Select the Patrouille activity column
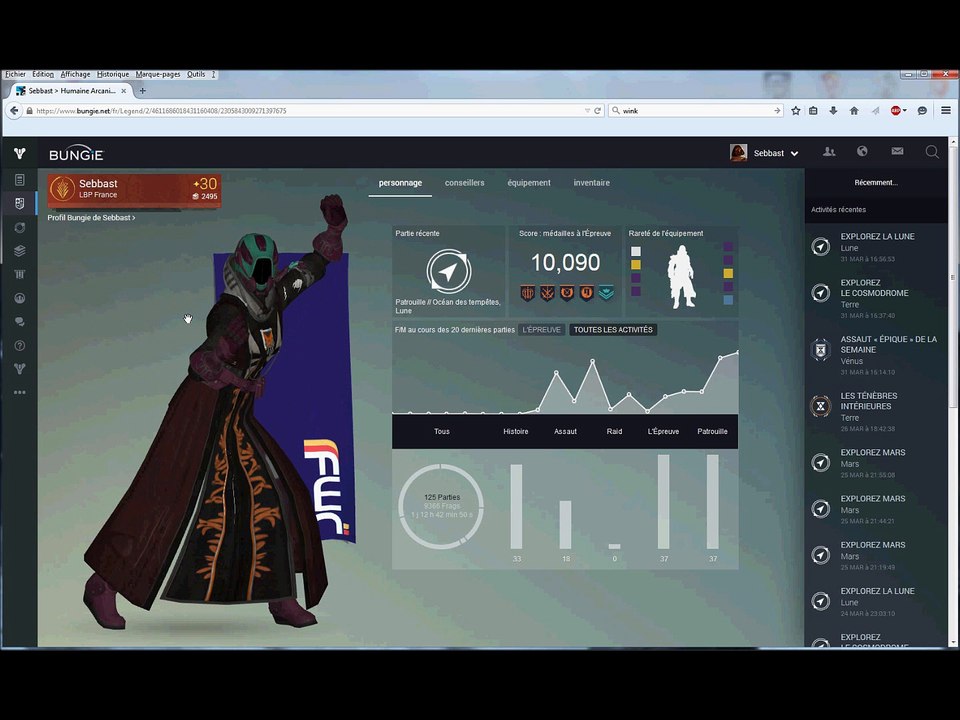960x720 pixels. click(712, 431)
